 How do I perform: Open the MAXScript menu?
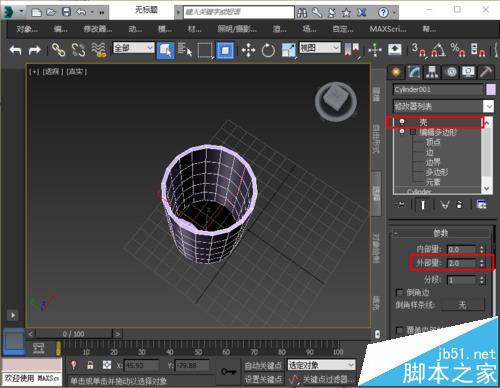click(x=388, y=29)
